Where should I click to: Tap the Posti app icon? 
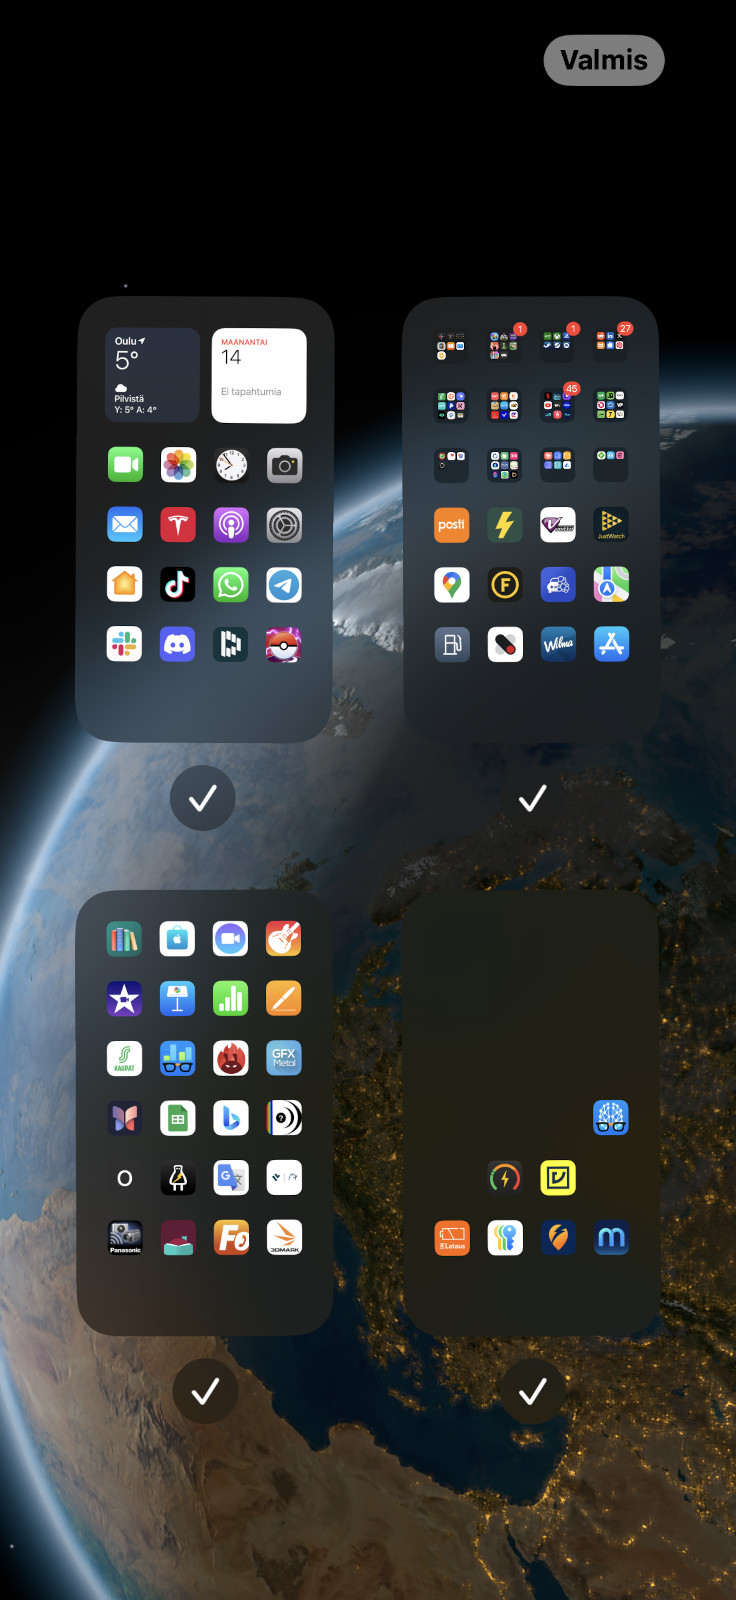(x=452, y=525)
